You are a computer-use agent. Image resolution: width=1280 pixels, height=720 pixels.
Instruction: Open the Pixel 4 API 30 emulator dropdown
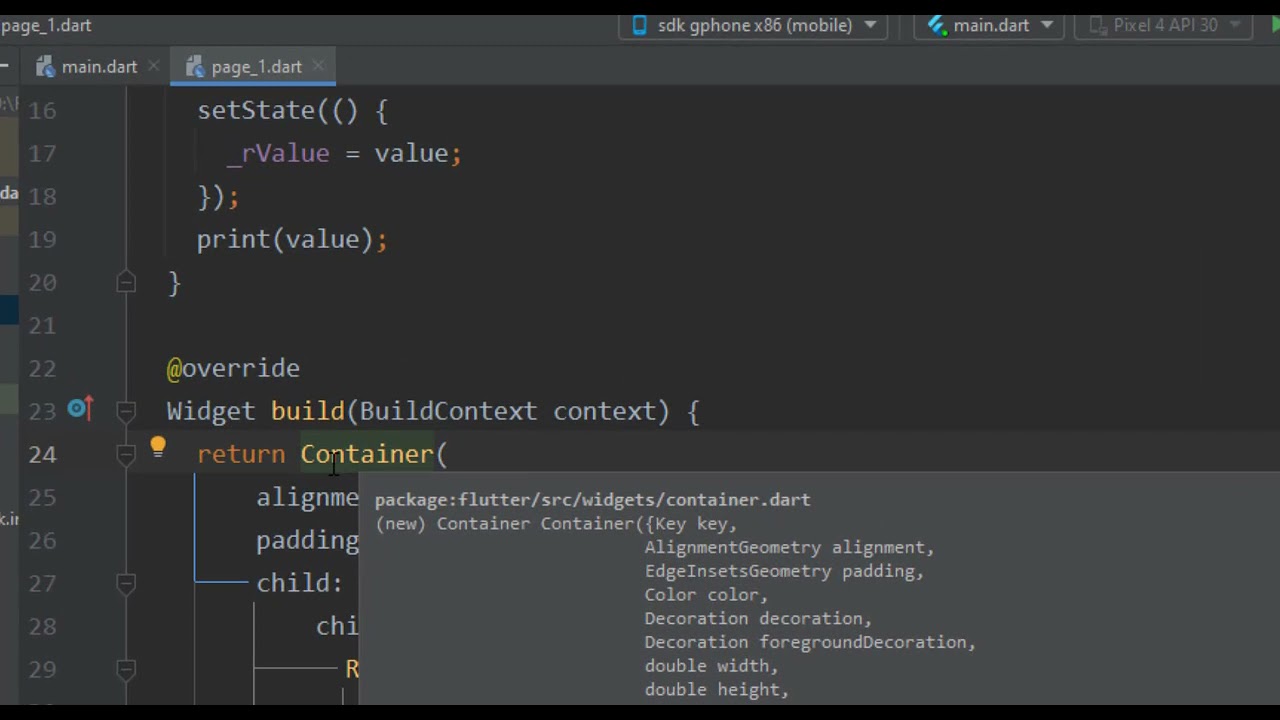tap(1164, 25)
